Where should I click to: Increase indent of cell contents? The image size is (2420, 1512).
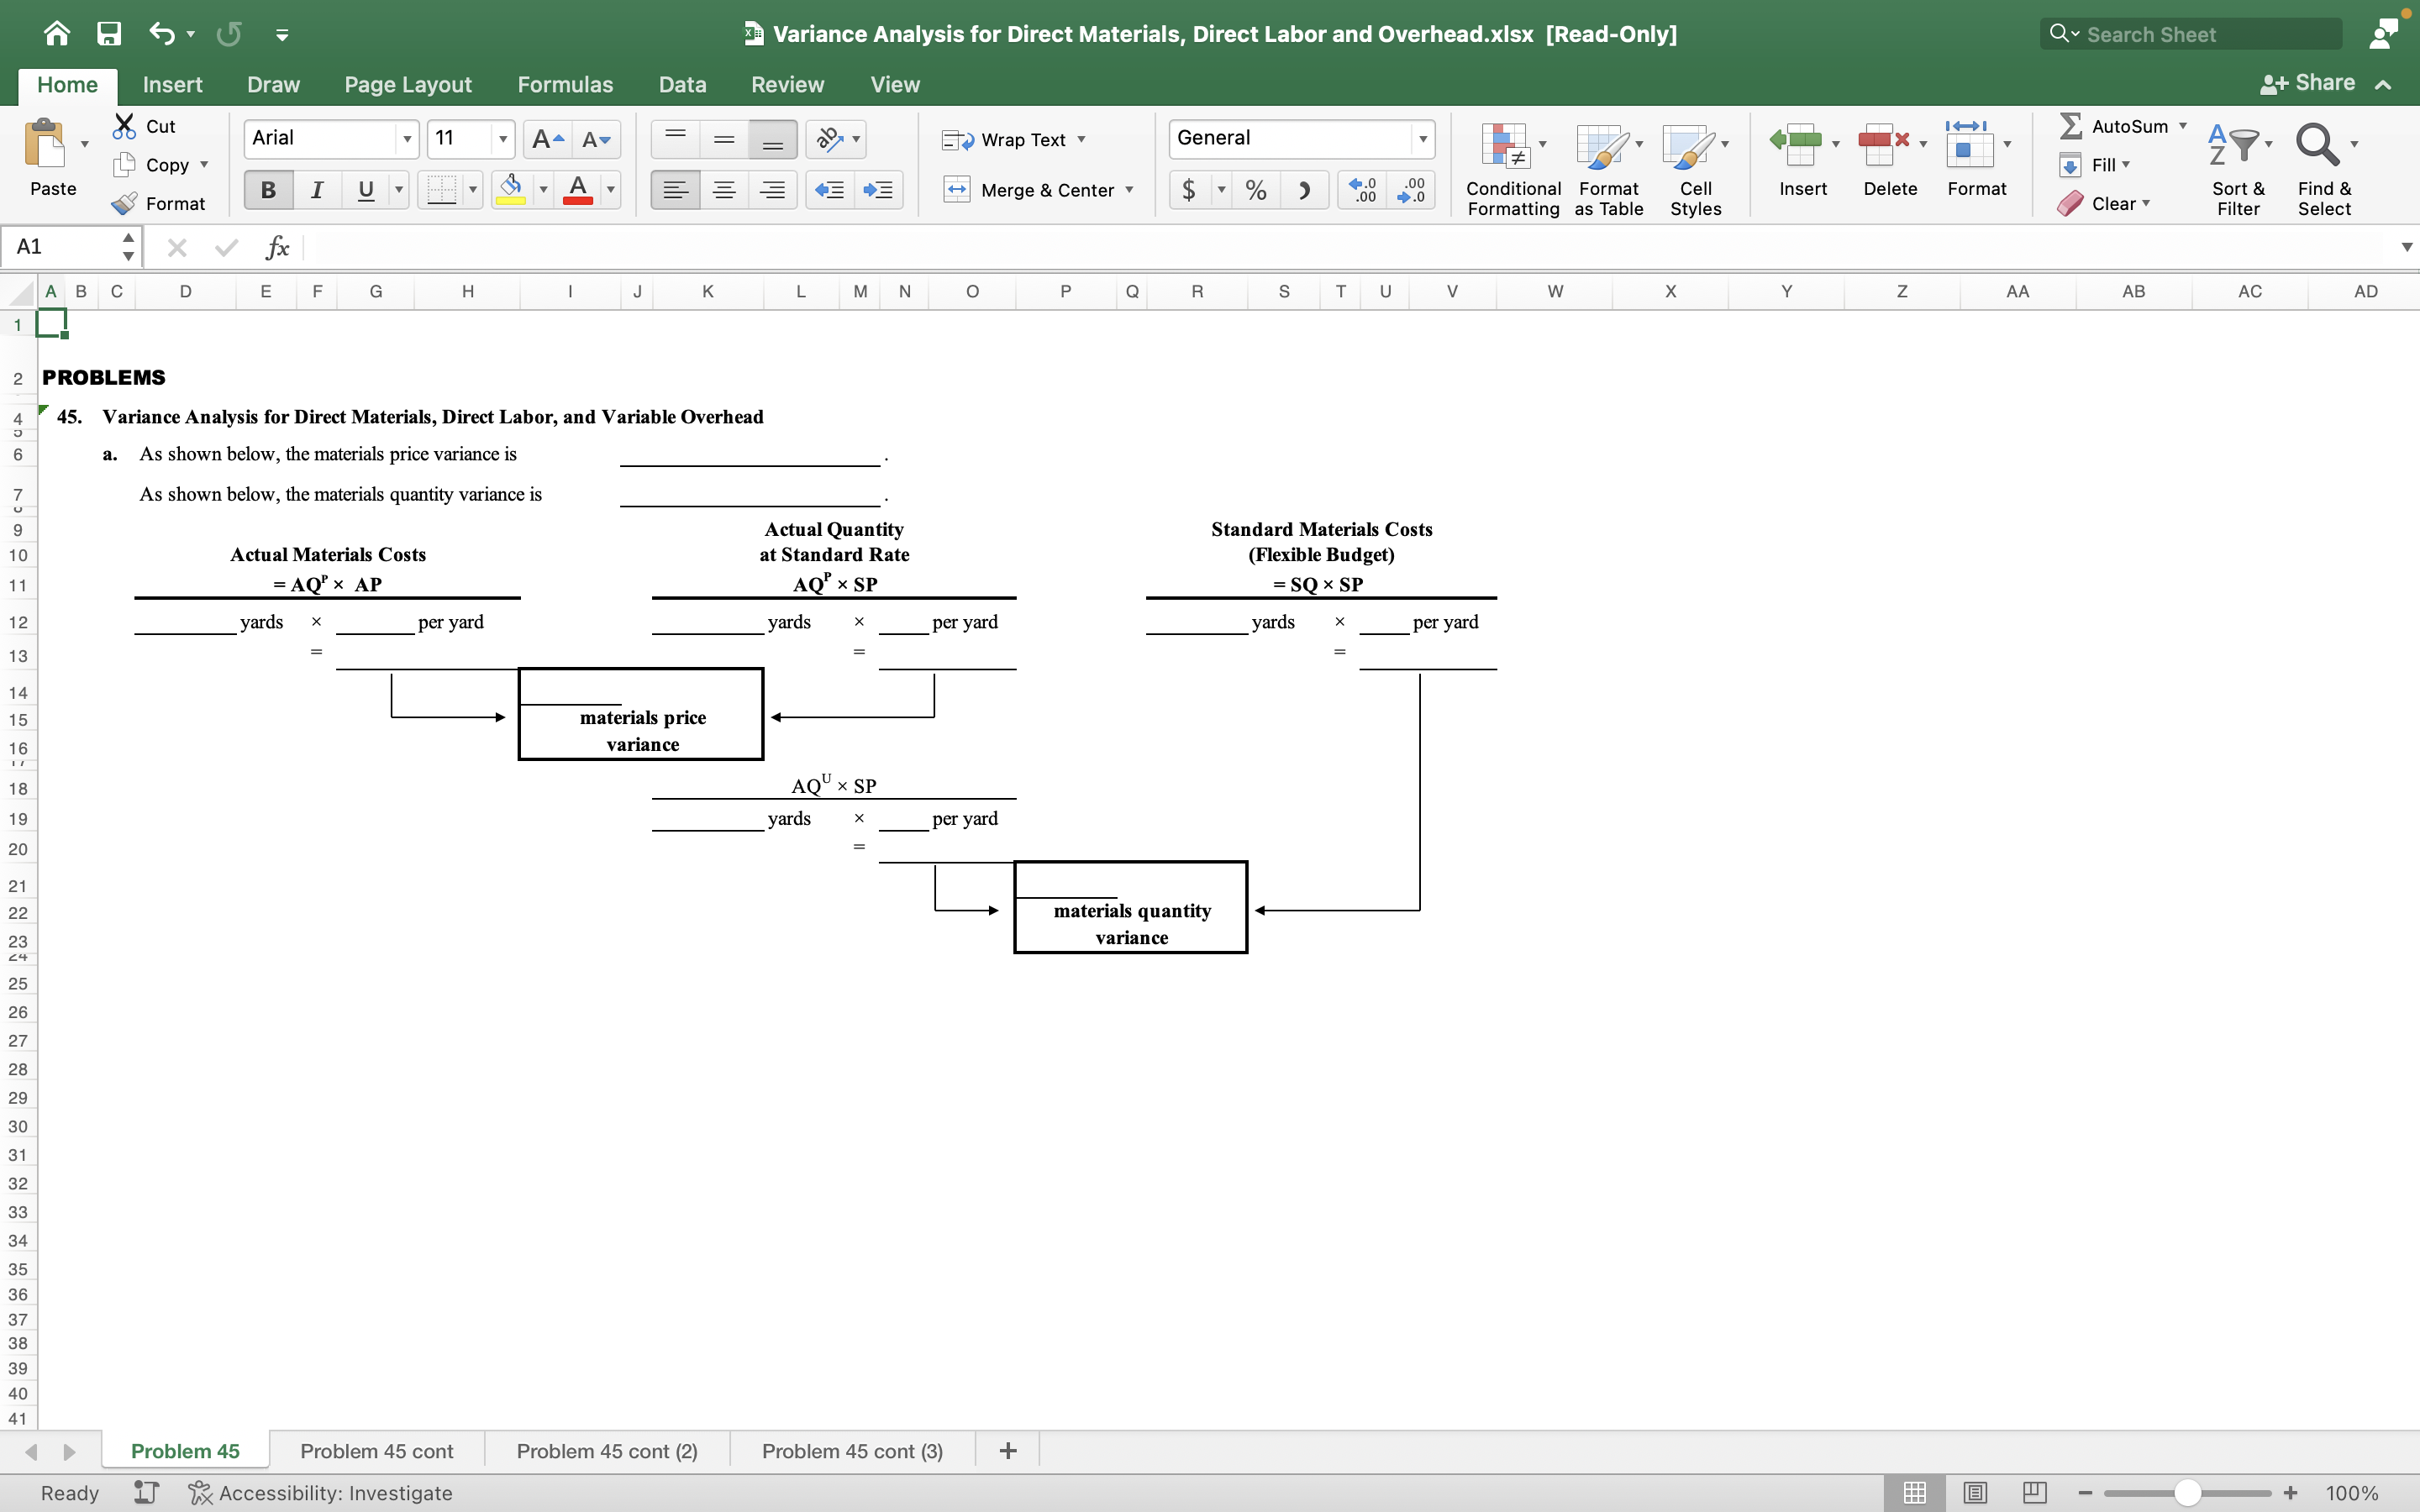point(878,190)
